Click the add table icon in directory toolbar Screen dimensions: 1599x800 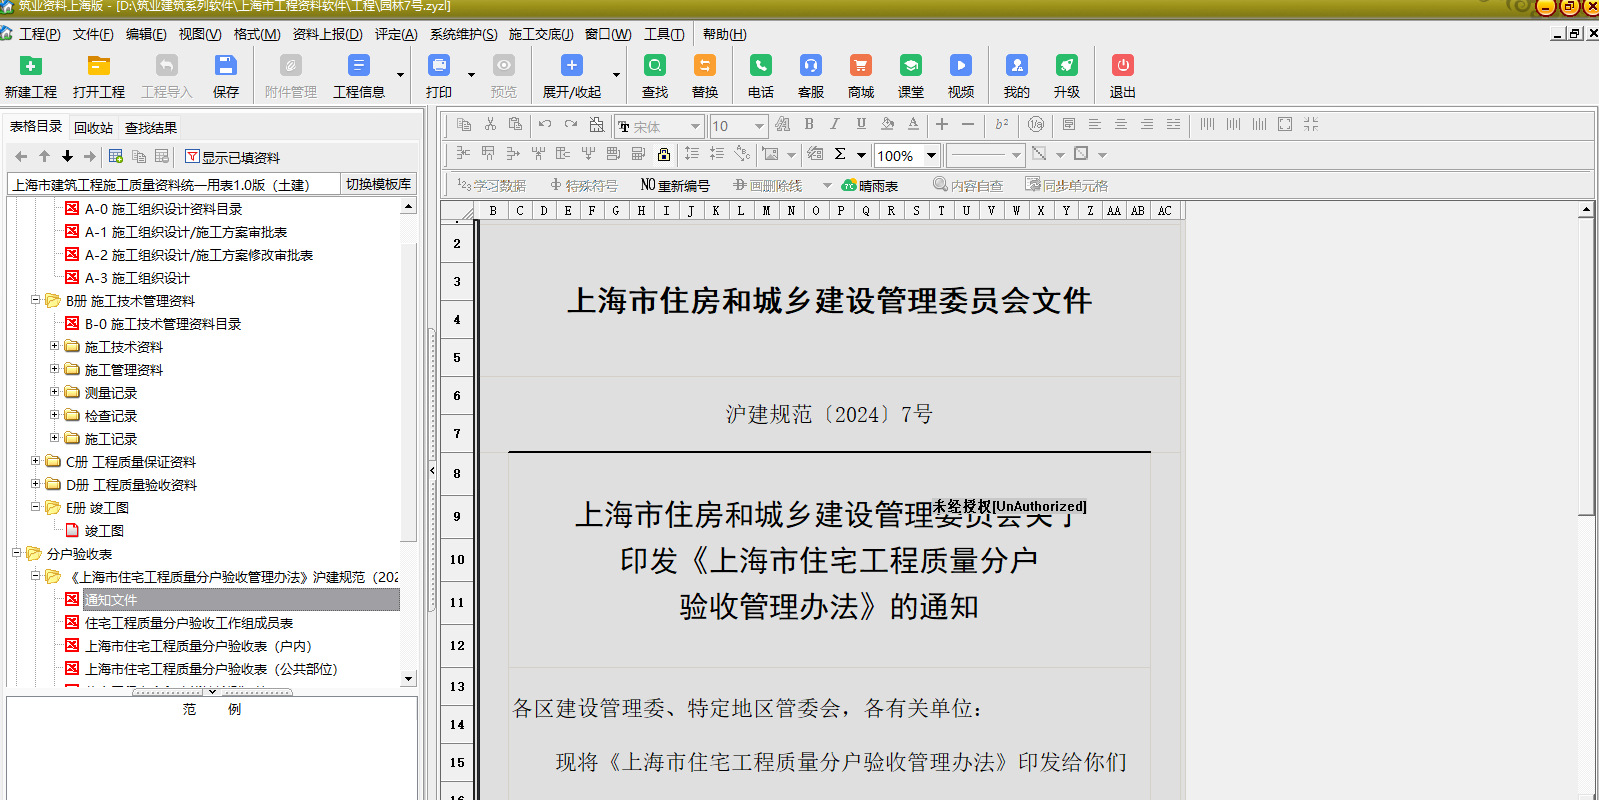point(116,157)
